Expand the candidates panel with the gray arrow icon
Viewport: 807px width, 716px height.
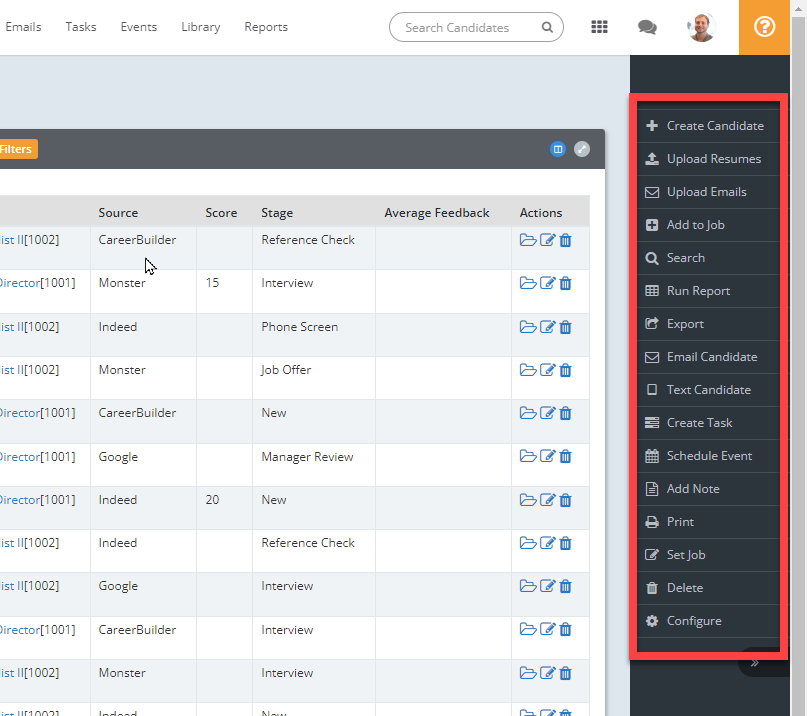[x=582, y=149]
